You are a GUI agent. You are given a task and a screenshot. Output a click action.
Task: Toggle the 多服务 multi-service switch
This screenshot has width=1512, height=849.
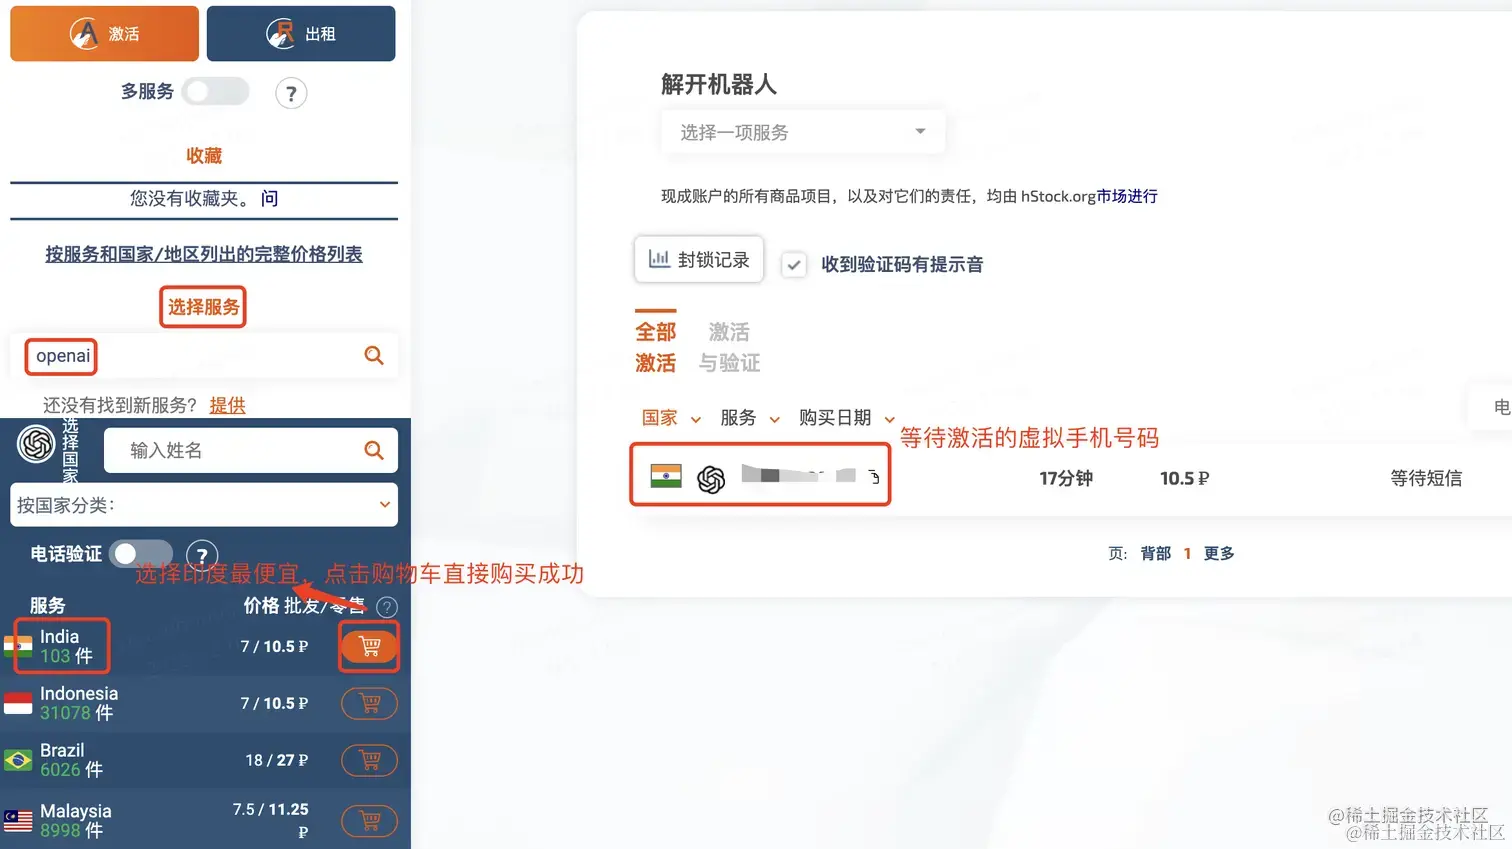coord(215,91)
